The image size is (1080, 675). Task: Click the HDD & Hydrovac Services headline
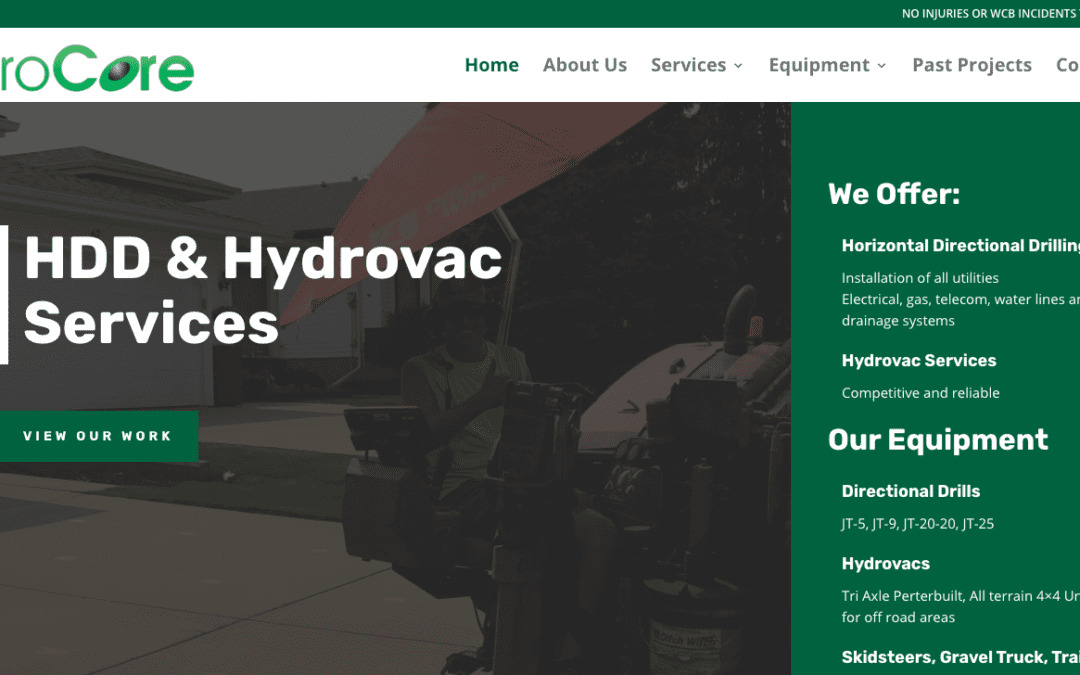(x=262, y=290)
